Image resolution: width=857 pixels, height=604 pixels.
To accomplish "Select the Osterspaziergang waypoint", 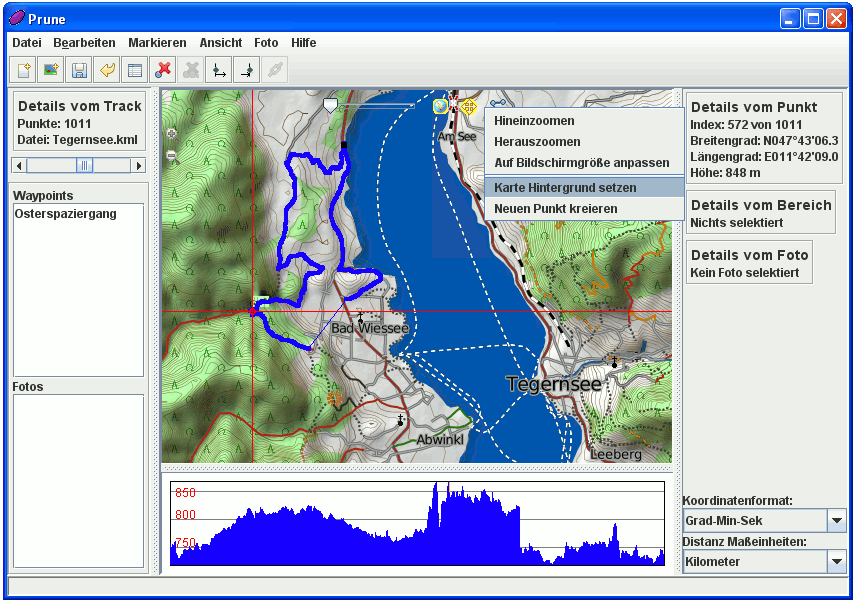I will [66, 214].
